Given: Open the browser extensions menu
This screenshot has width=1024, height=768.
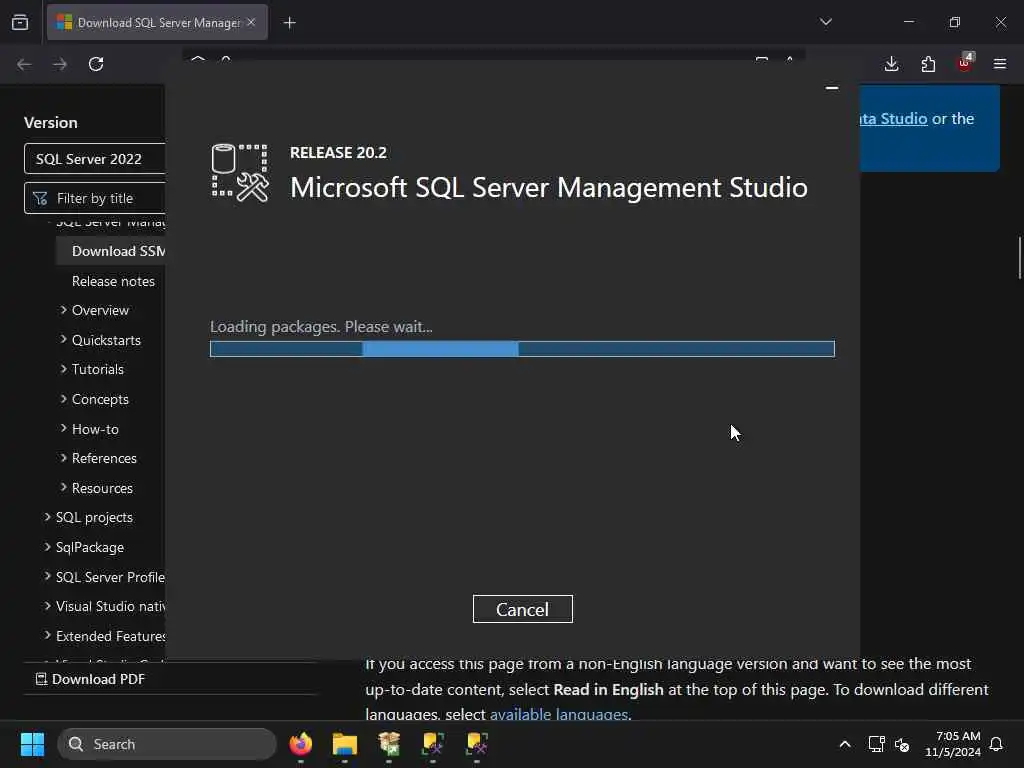Looking at the screenshot, I should 928,64.
